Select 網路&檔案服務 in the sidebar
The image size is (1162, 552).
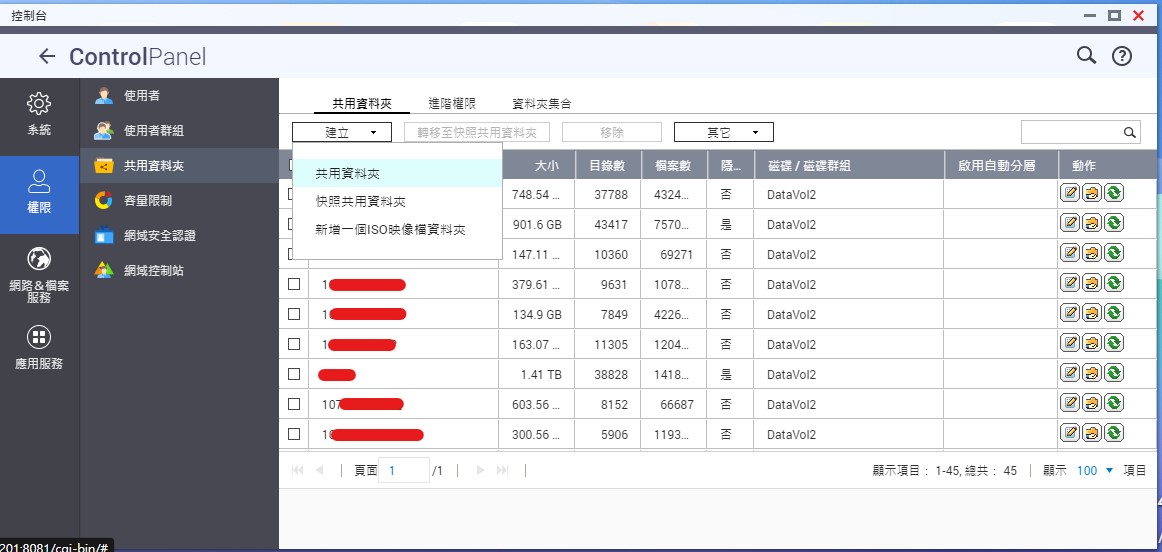coord(39,275)
